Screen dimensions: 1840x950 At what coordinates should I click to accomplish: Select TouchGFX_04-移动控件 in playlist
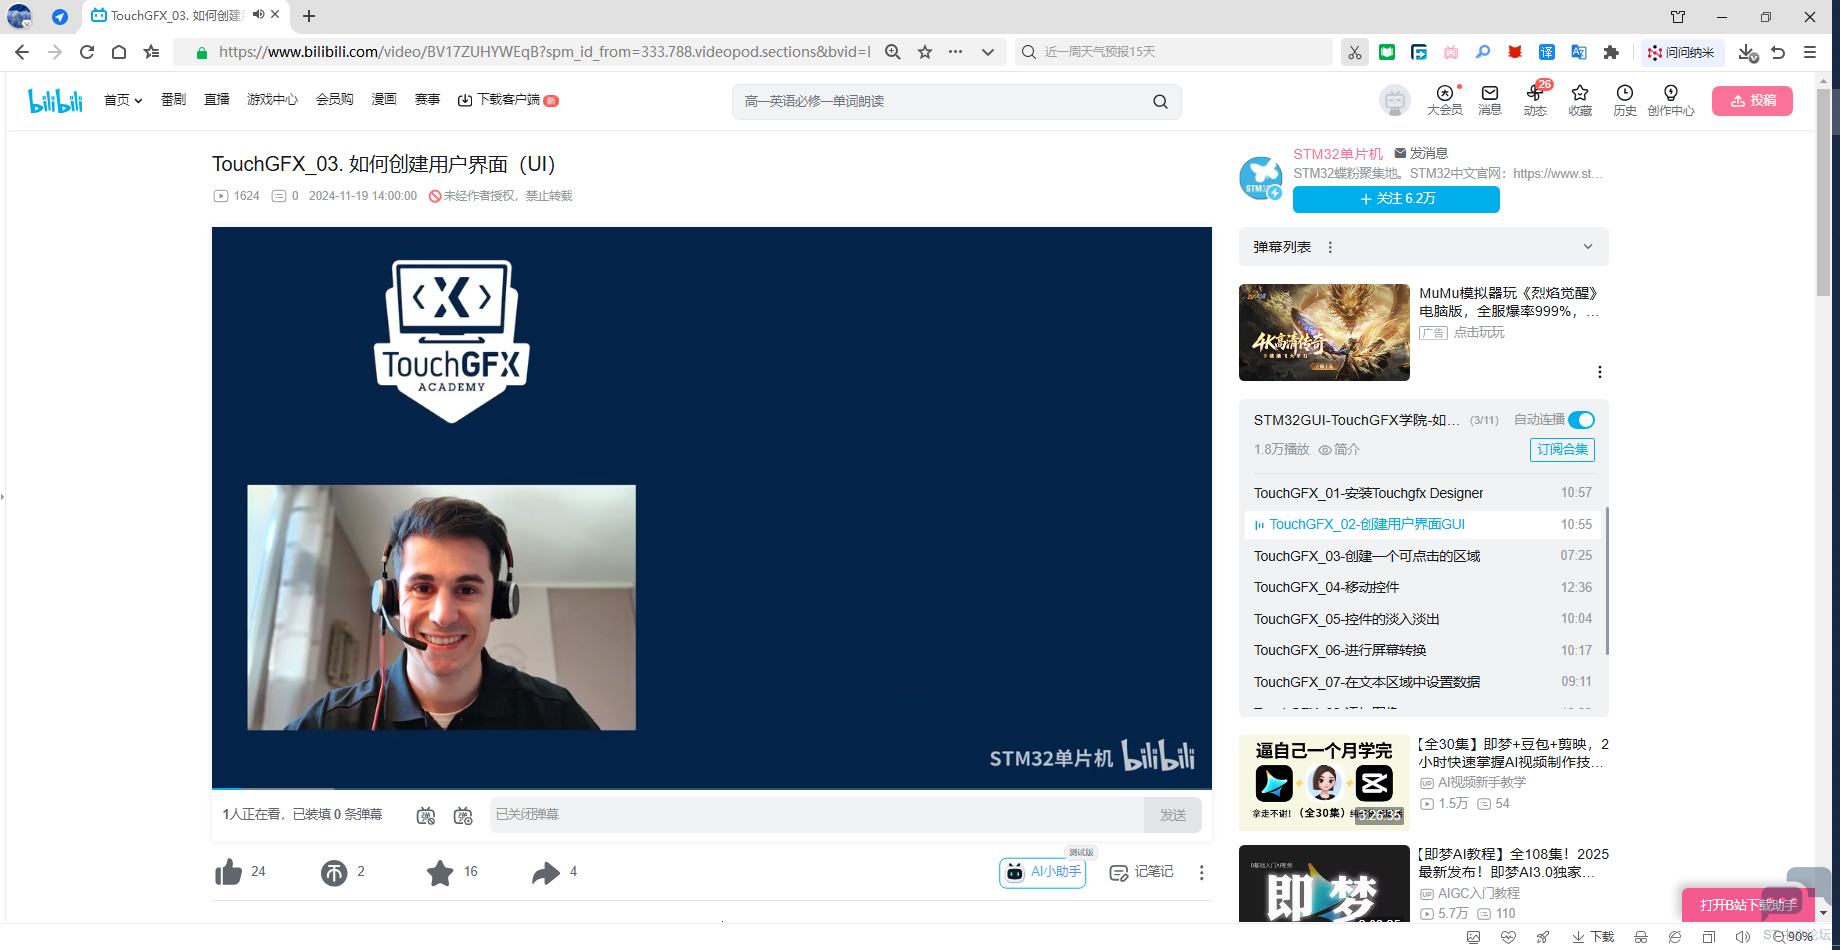click(1326, 587)
